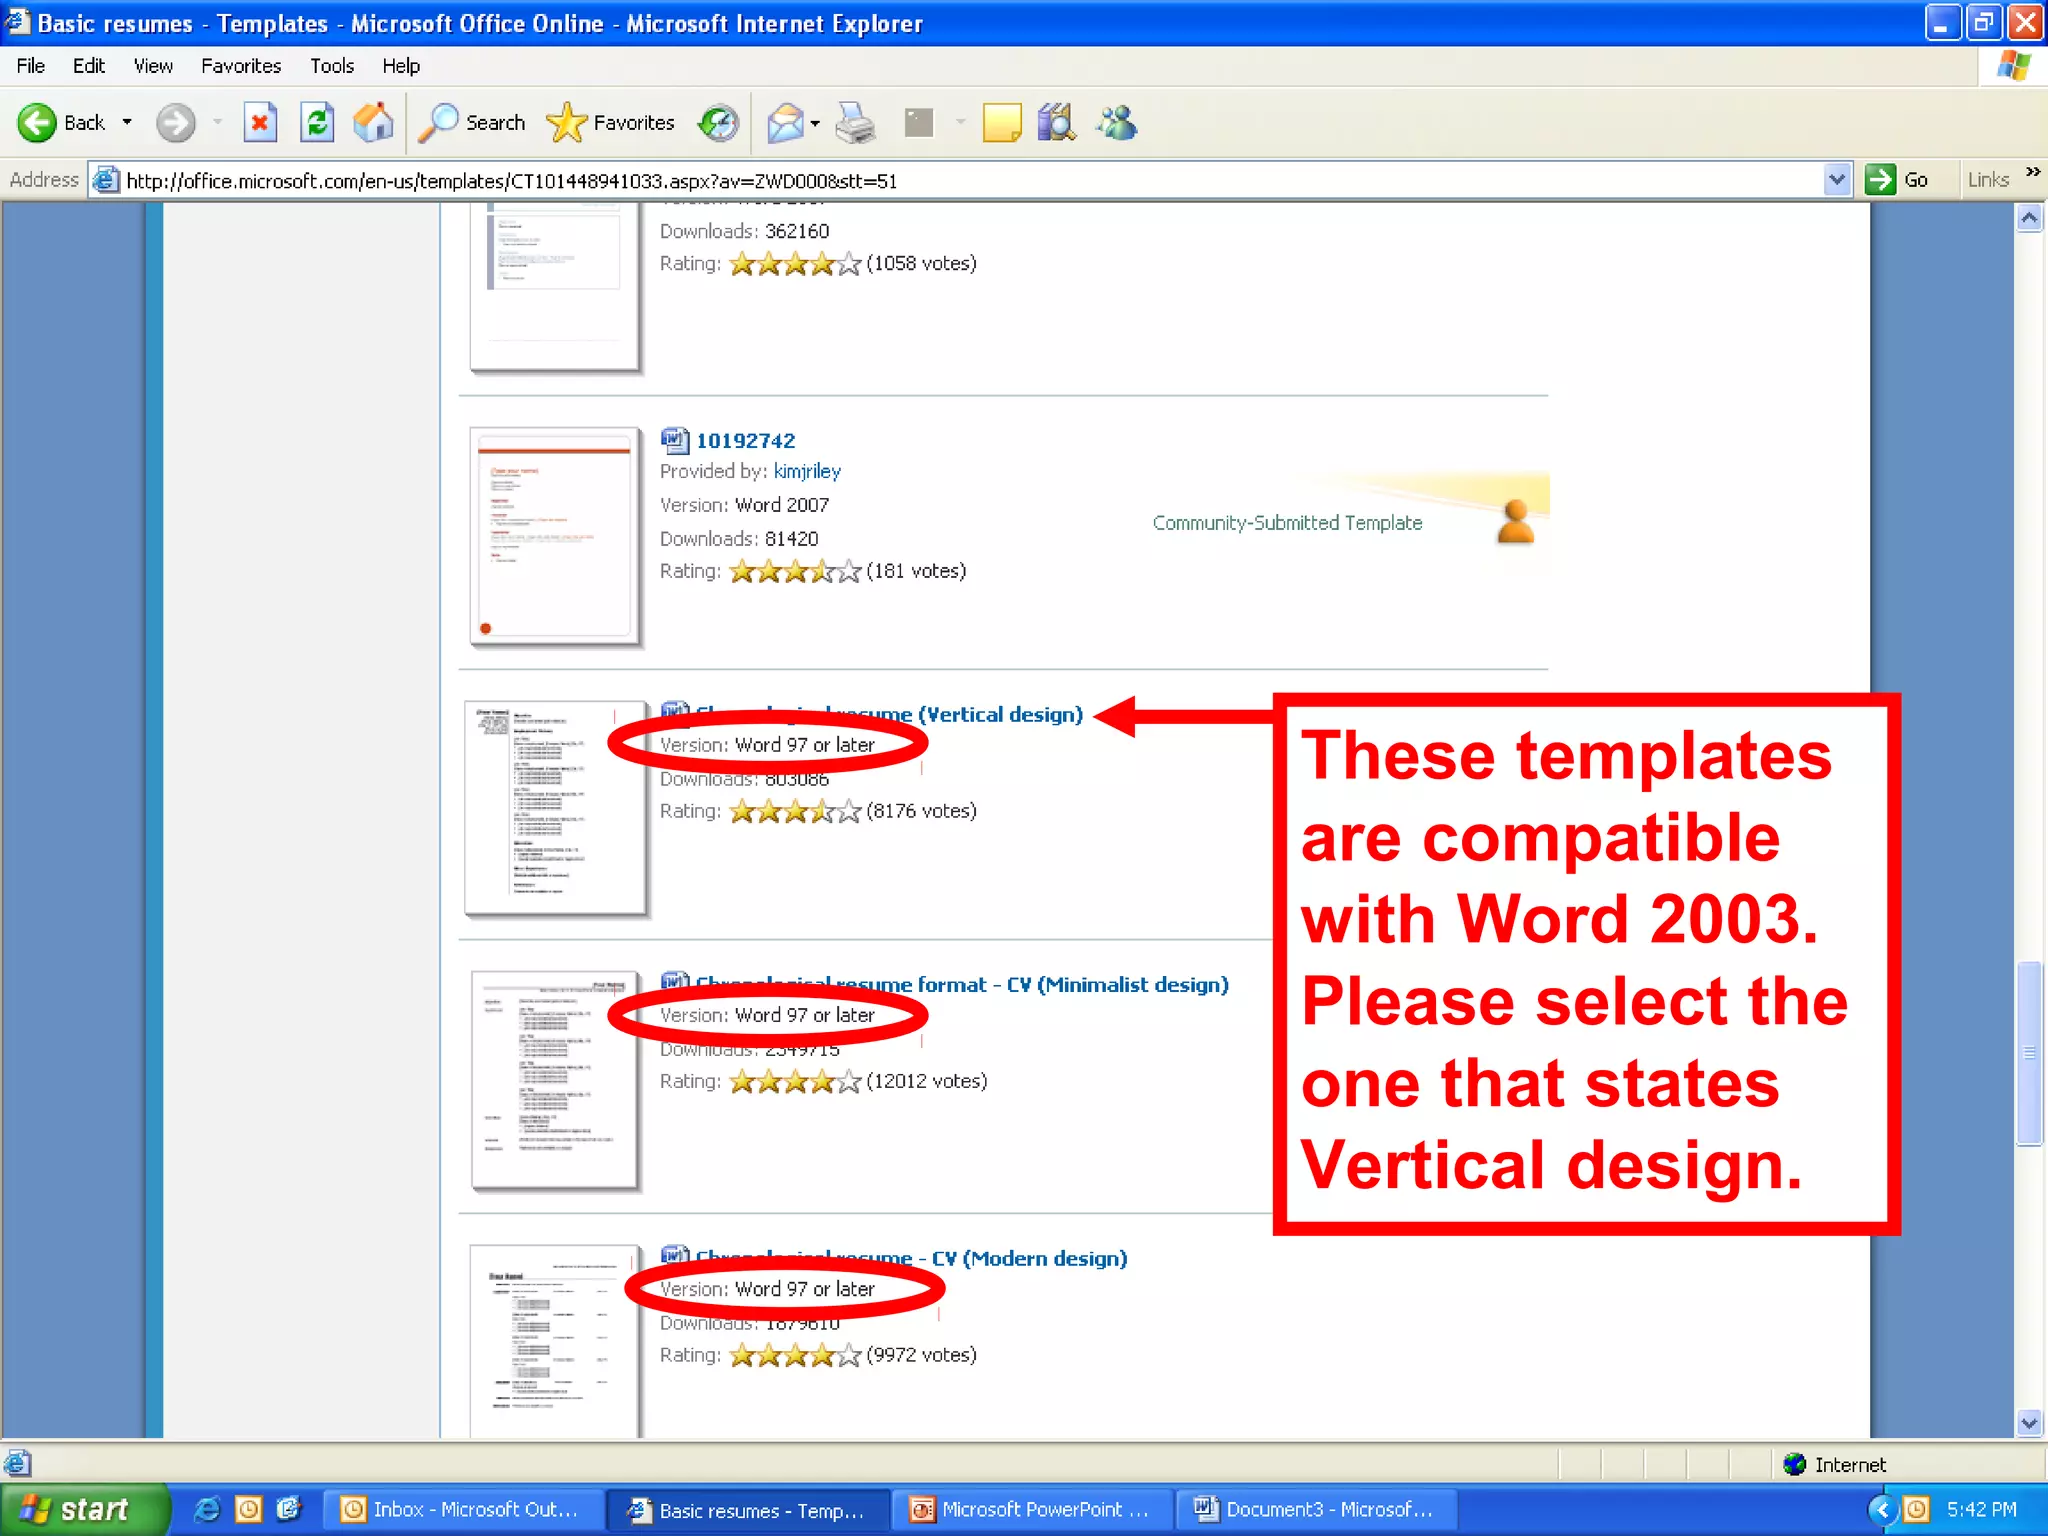Viewport: 2048px width, 1536px height.
Task: Expand the Mail dropdown arrow
Action: coord(815,123)
